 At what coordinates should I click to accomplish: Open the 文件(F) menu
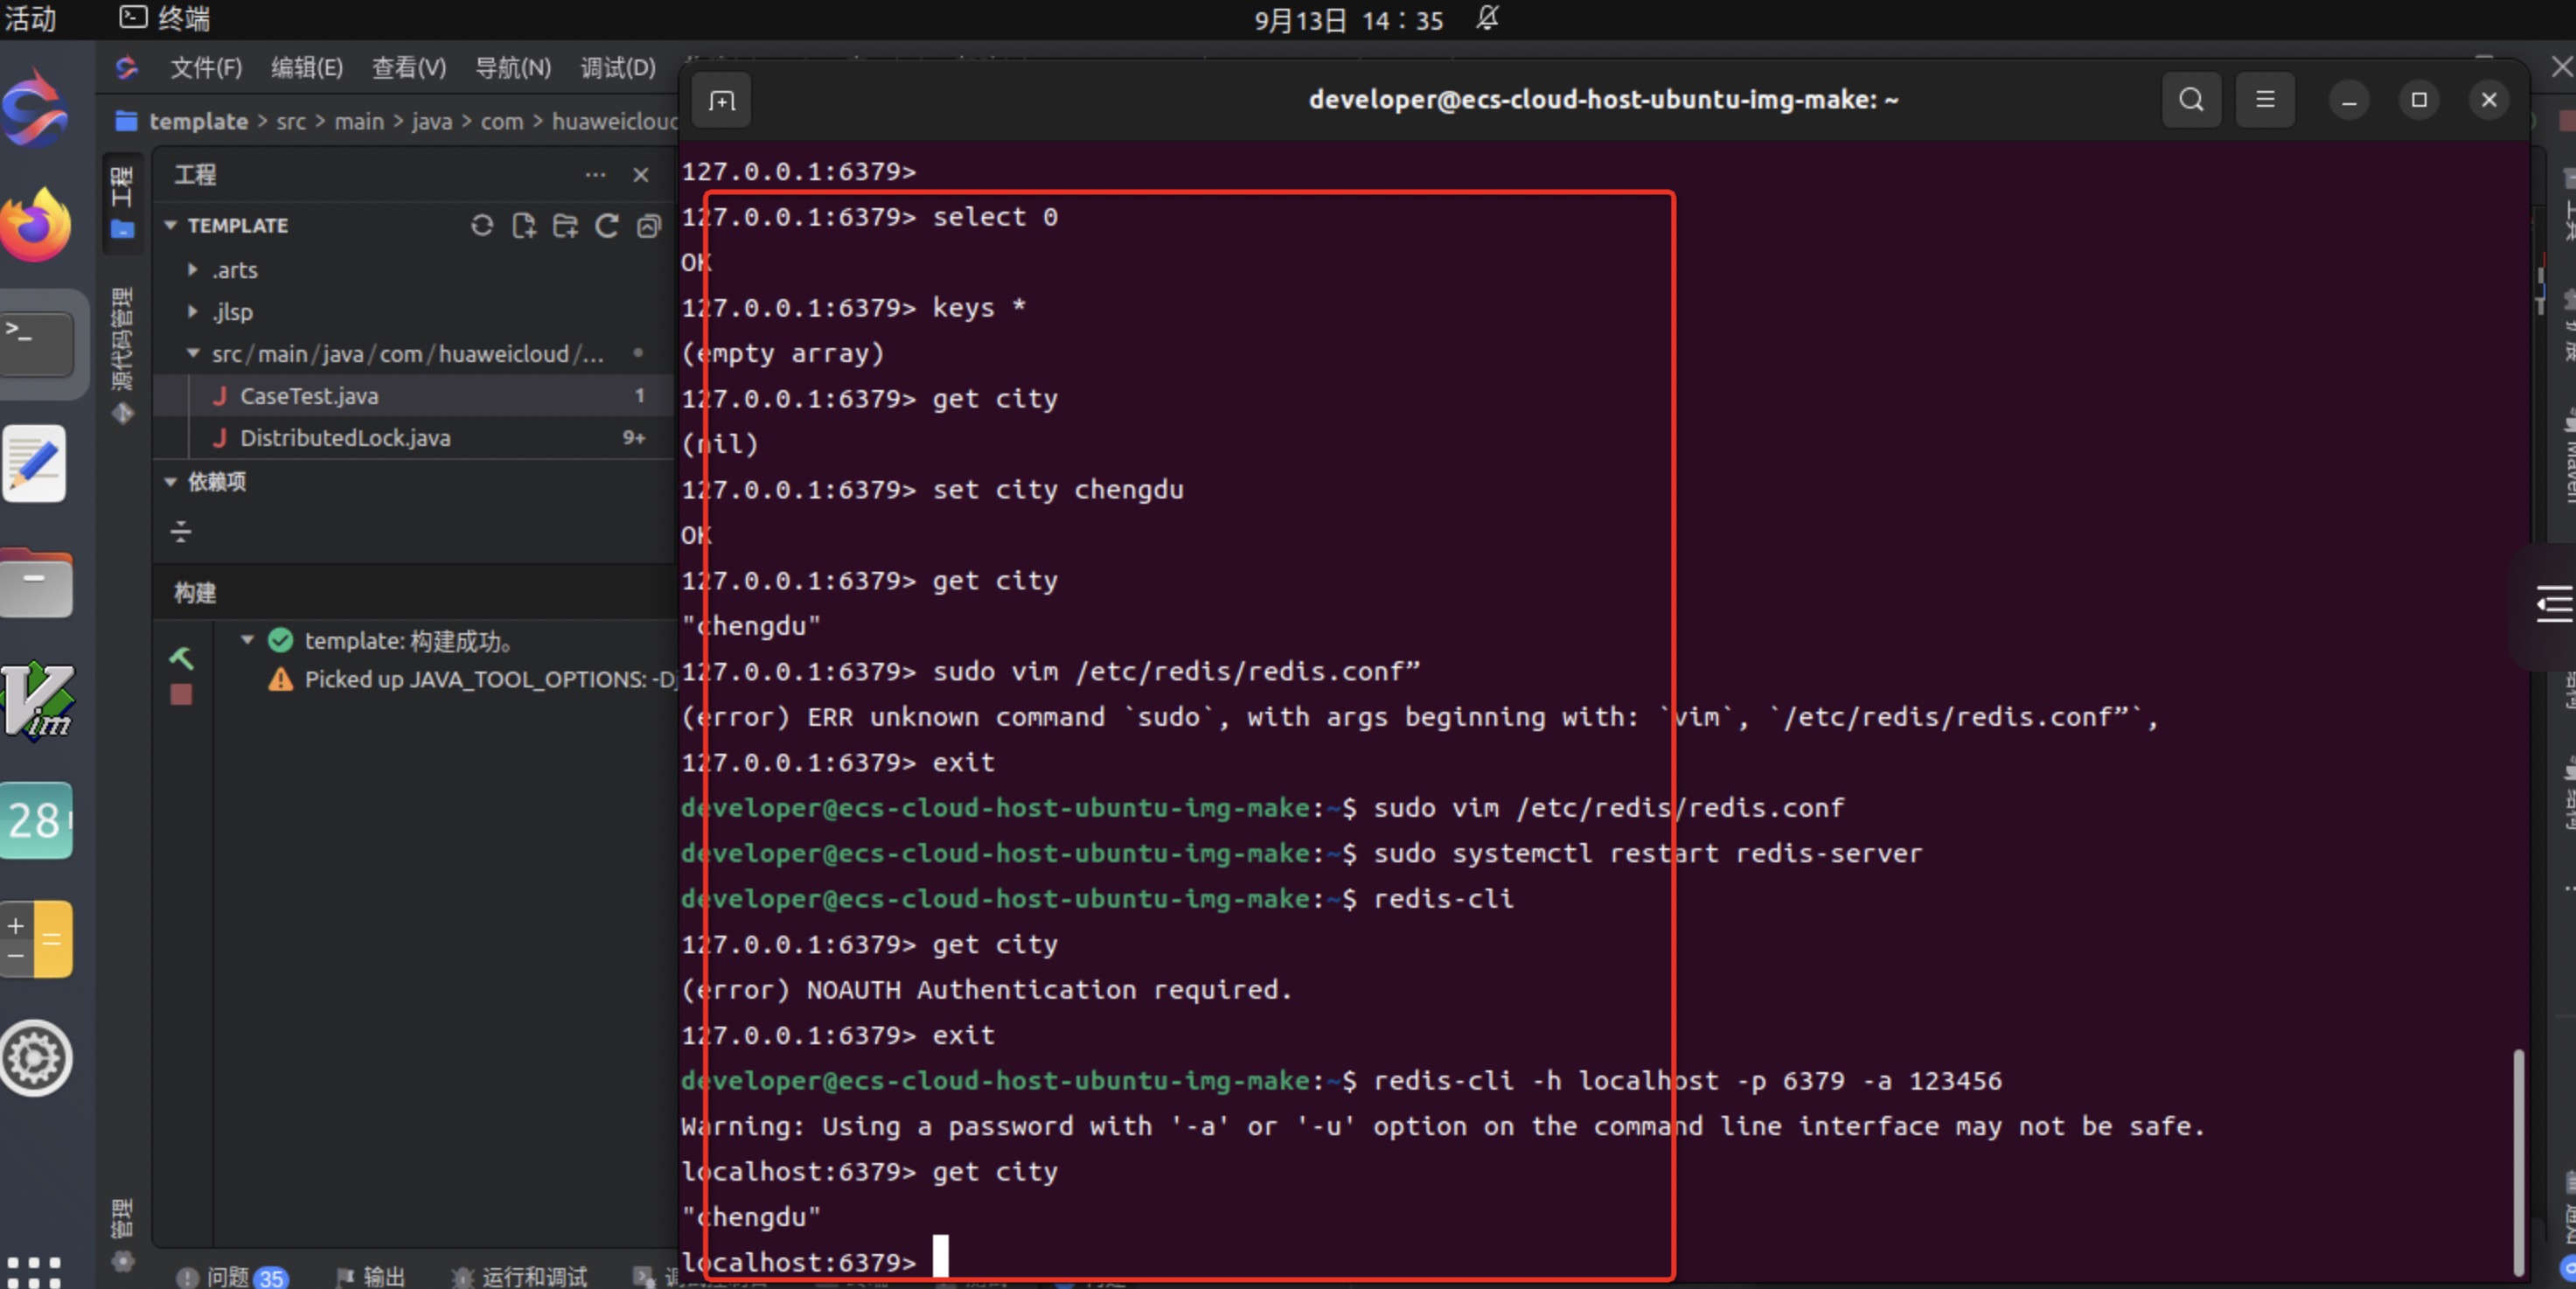click(205, 67)
